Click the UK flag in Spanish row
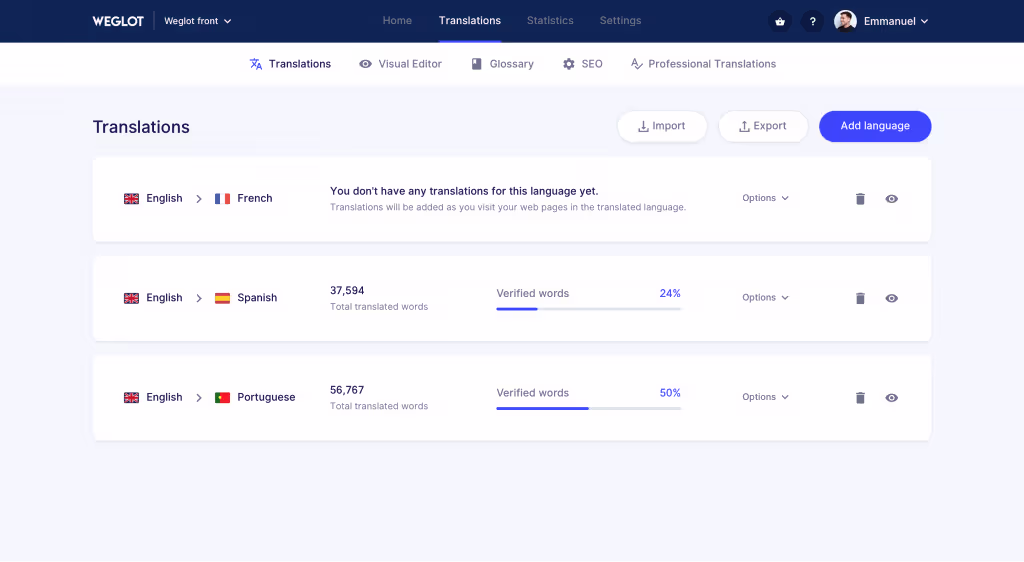This screenshot has height=562, width=1024. (131, 298)
